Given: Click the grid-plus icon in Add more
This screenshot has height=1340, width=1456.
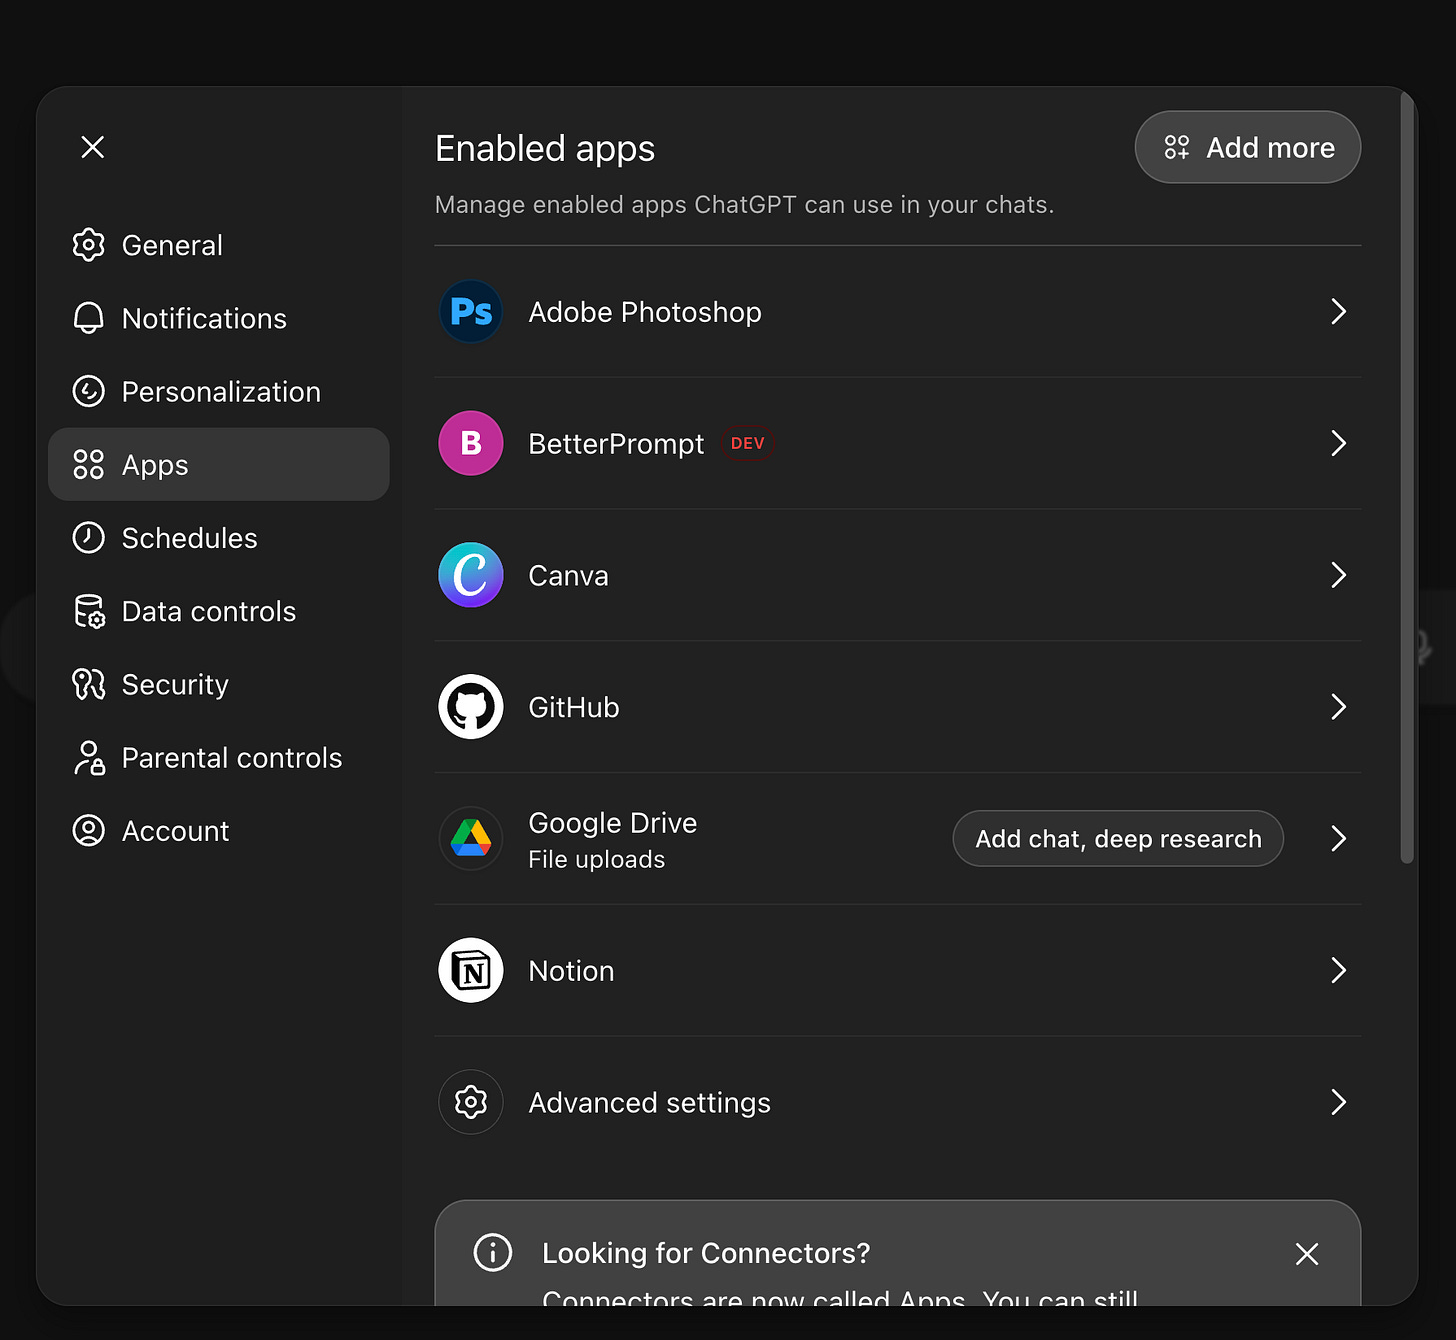Looking at the screenshot, I should click(x=1177, y=147).
